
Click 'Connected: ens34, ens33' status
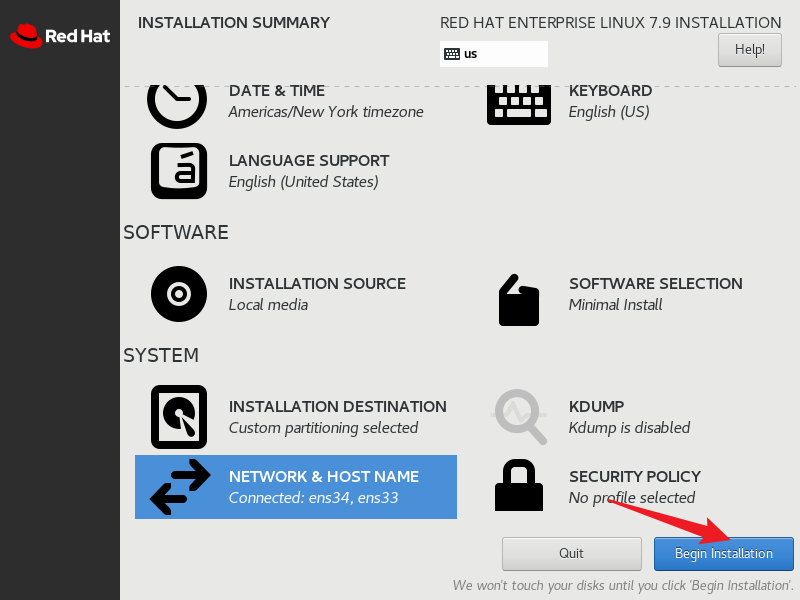tap(313, 498)
